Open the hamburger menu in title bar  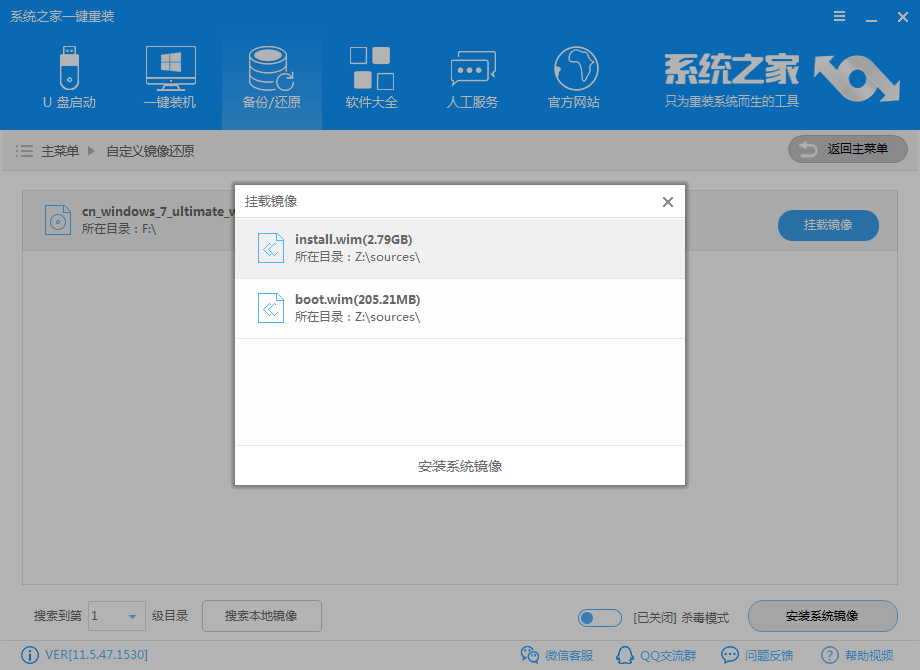point(839,16)
